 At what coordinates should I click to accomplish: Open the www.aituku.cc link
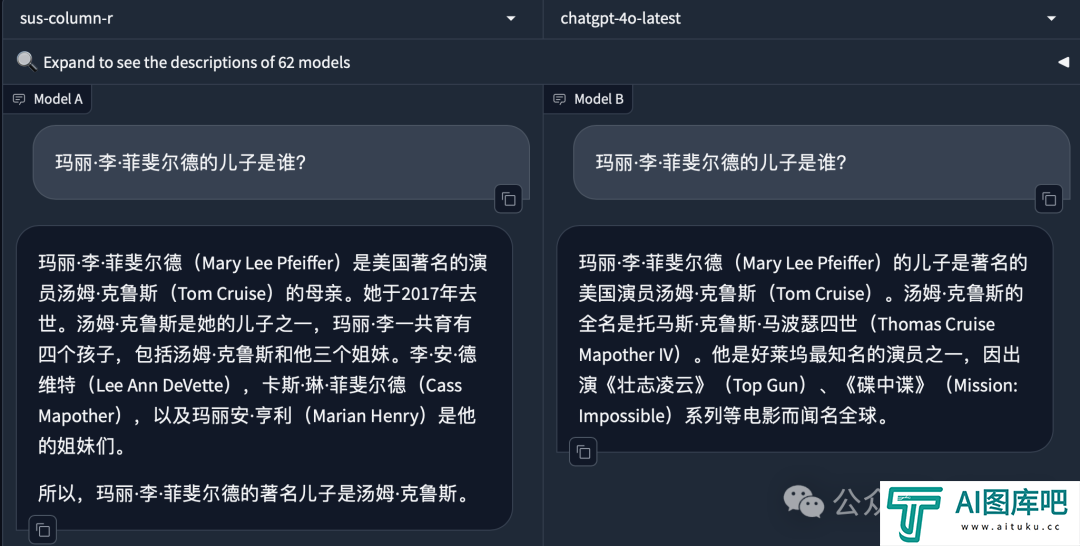tap(1010, 527)
